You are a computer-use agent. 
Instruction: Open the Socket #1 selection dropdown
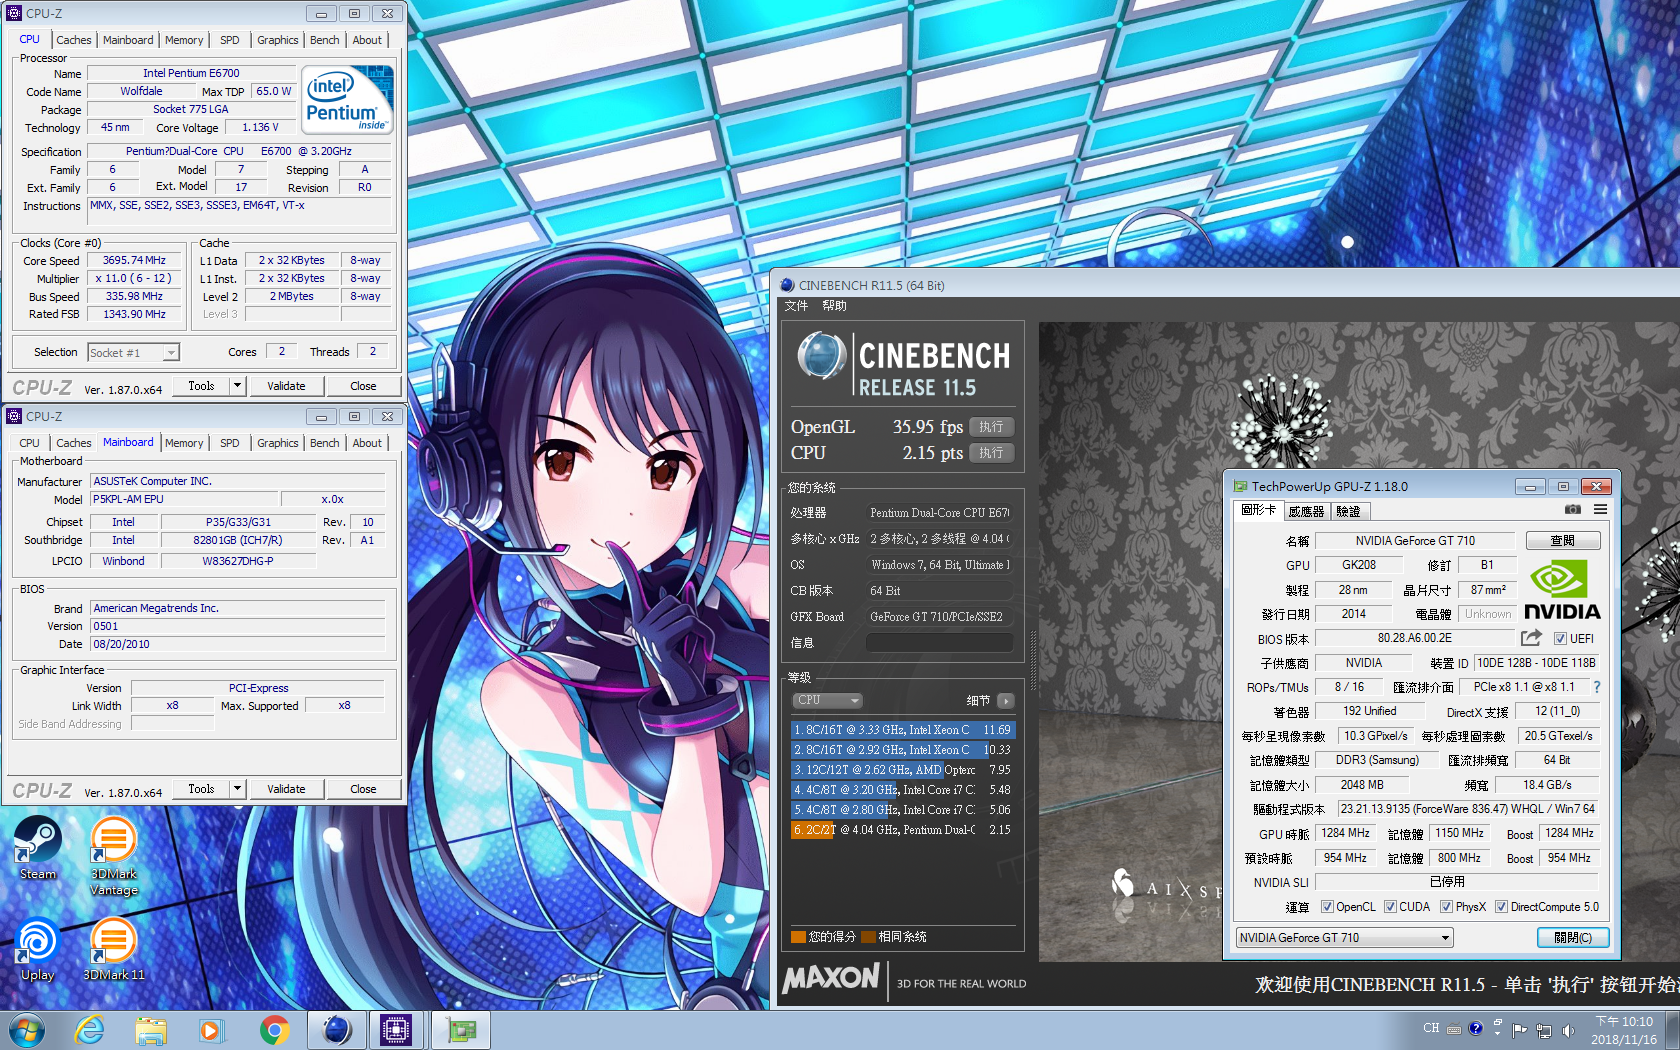[x=133, y=352]
